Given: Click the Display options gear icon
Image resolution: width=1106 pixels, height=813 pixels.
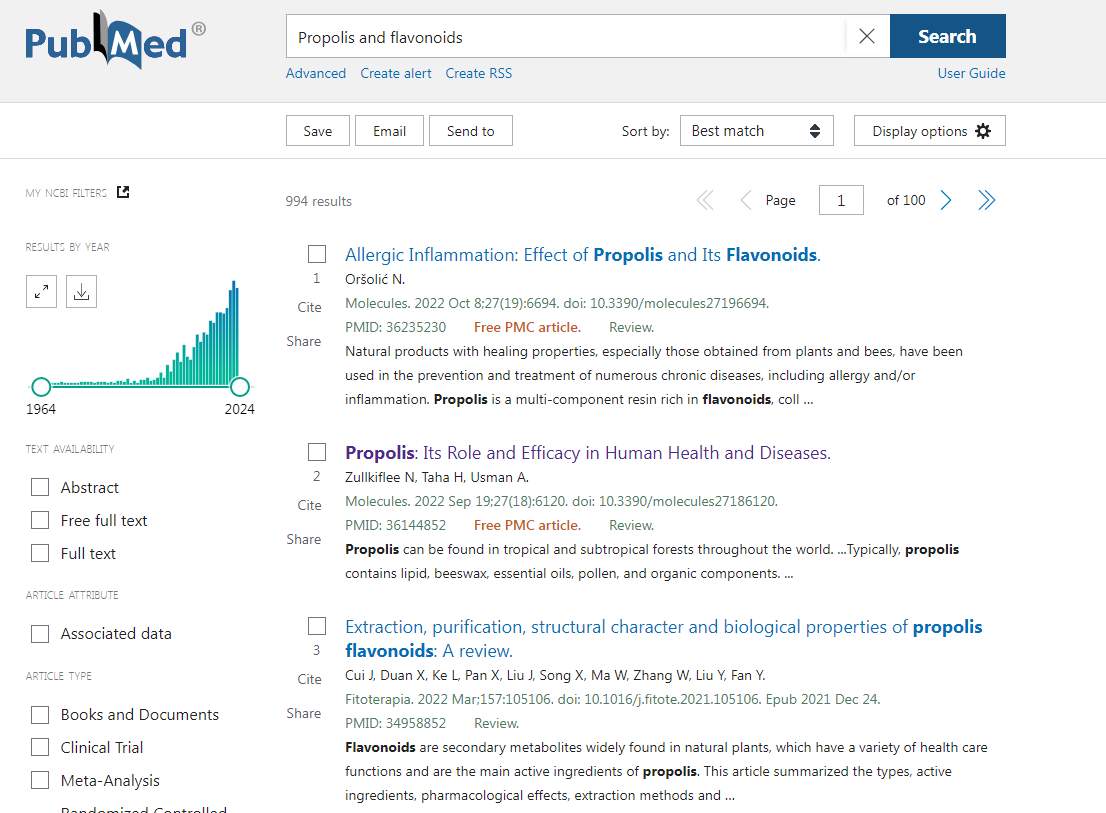Looking at the screenshot, I should pyautogui.click(x=983, y=131).
